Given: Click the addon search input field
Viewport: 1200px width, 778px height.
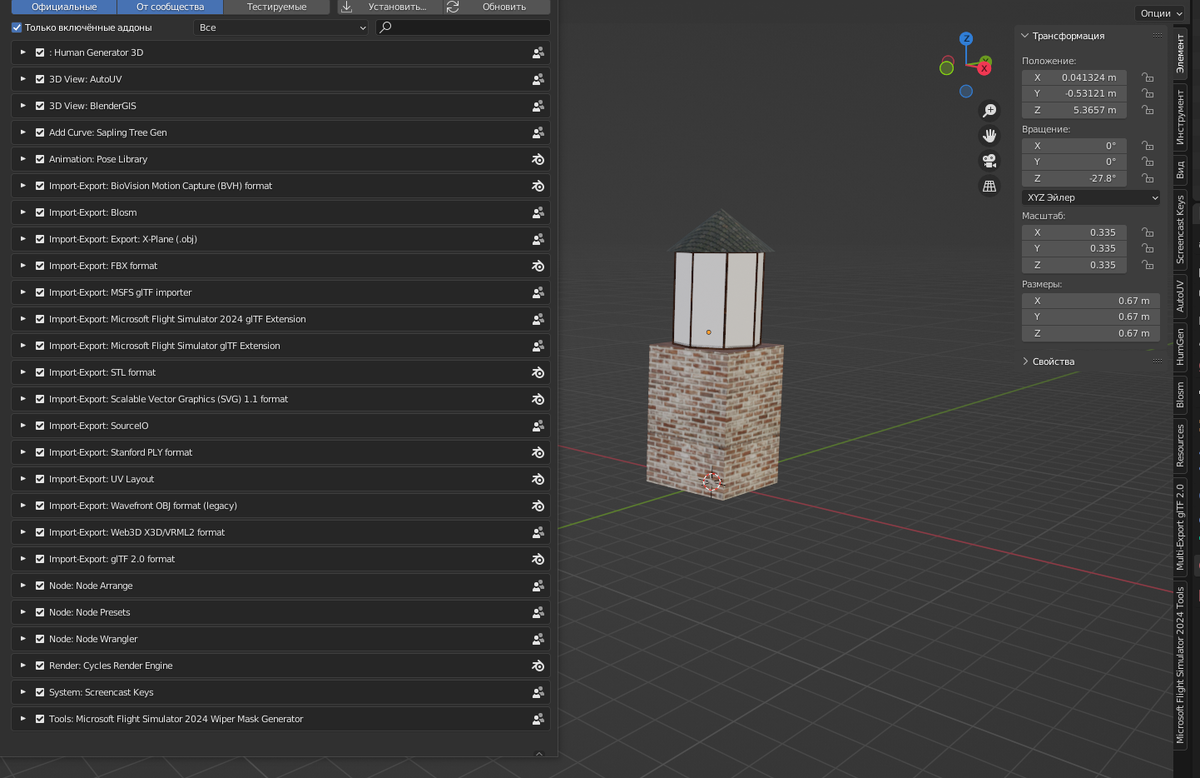Looking at the screenshot, I should (x=463, y=28).
